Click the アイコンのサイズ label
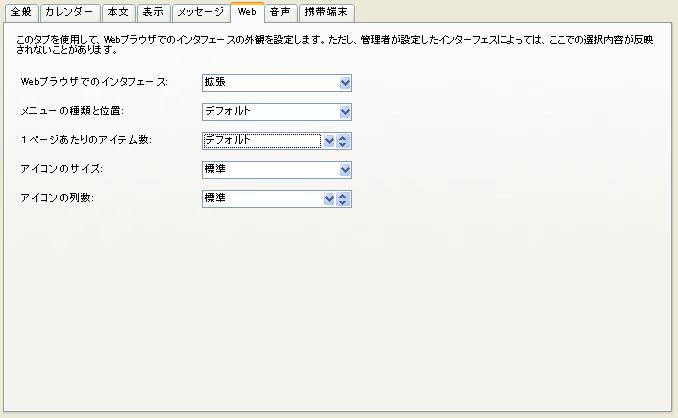 (x=61, y=169)
